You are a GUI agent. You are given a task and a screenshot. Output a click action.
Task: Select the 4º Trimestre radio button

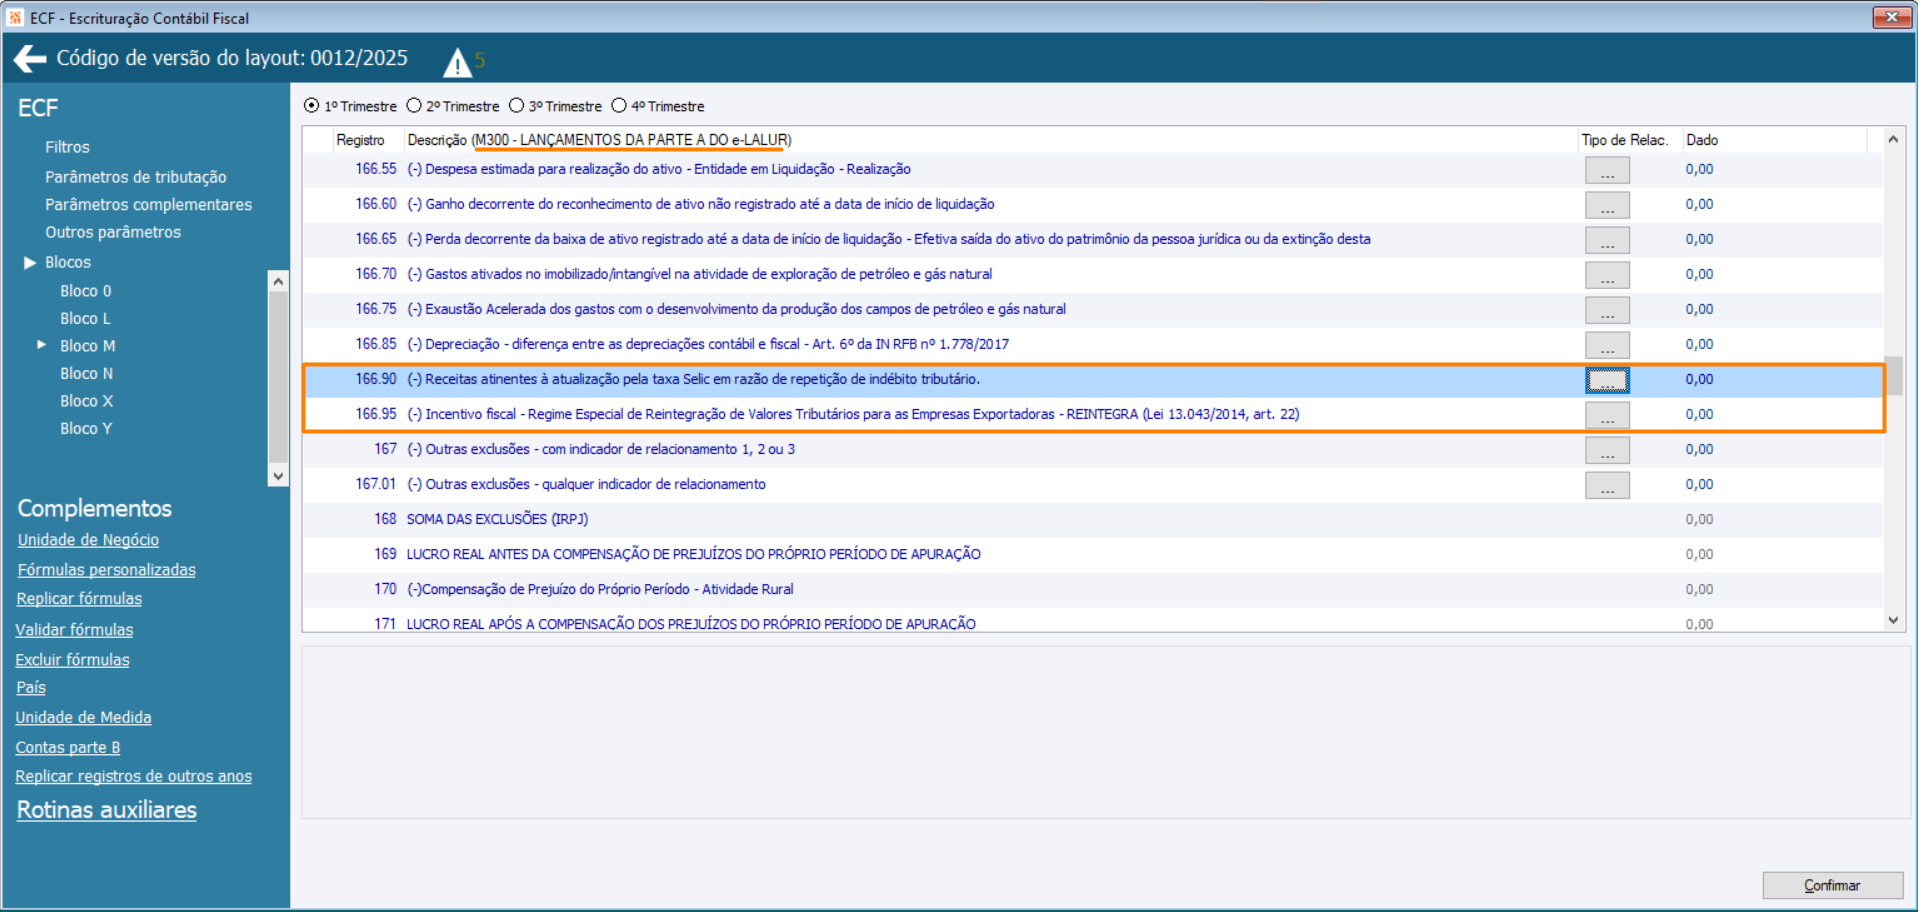pos(619,106)
